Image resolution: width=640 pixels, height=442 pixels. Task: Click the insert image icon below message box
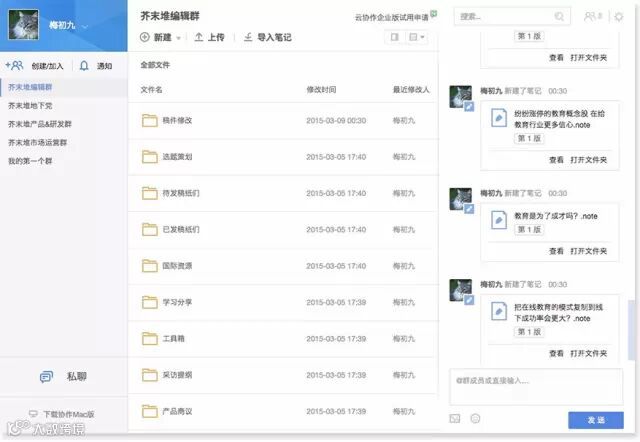[x=455, y=418]
